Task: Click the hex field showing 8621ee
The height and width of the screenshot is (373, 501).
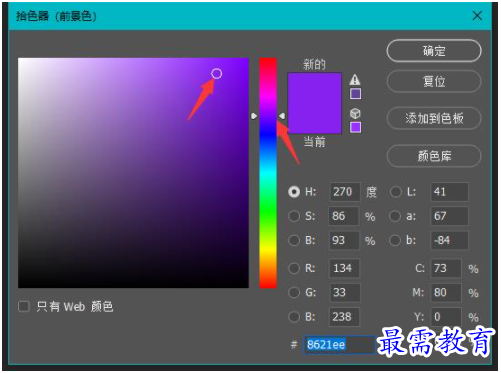Action: click(339, 344)
